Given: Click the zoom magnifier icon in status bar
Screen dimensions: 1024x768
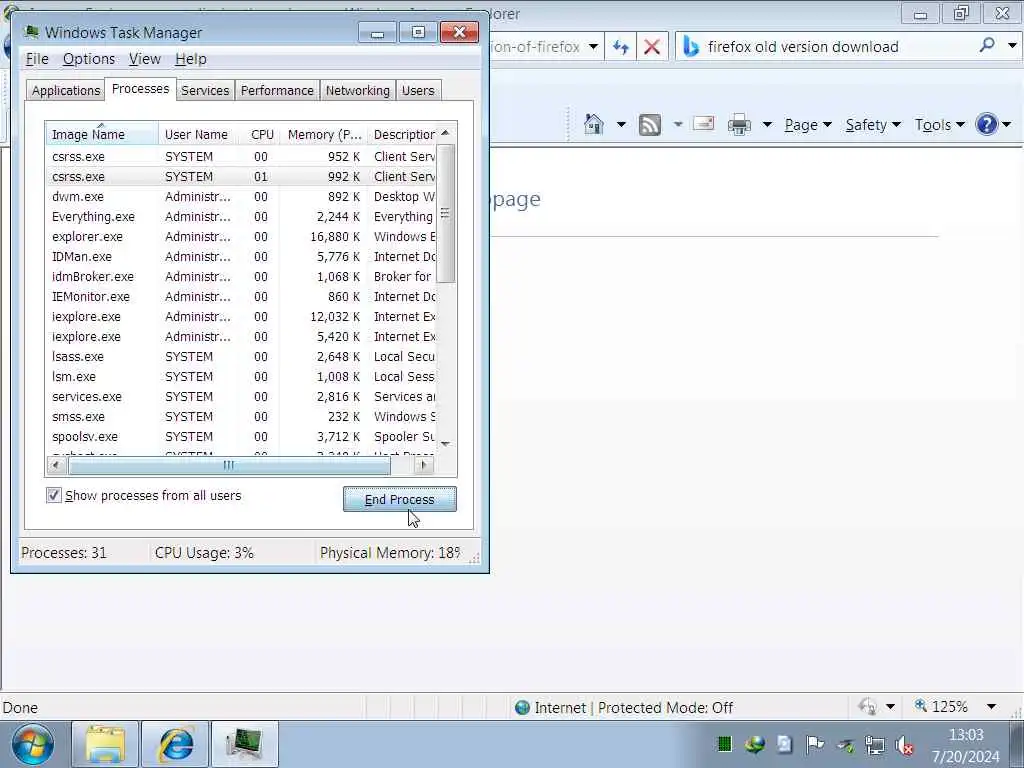Looking at the screenshot, I should click(x=920, y=706).
